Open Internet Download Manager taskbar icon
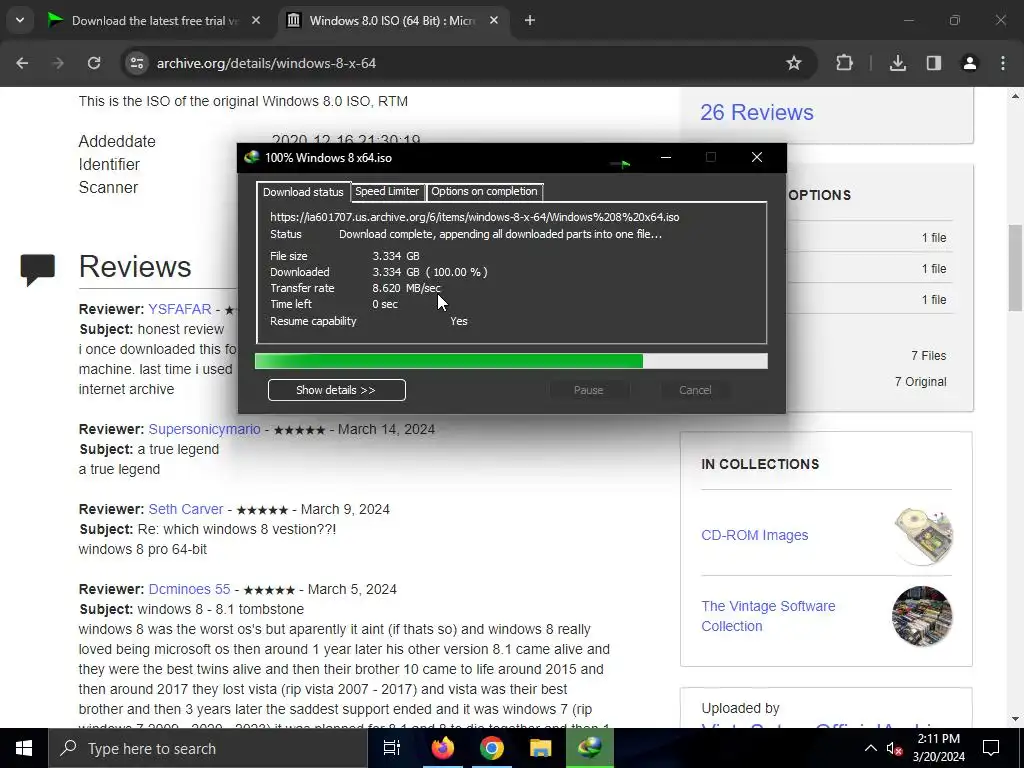The image size is (1024, 768). point(589,748)
